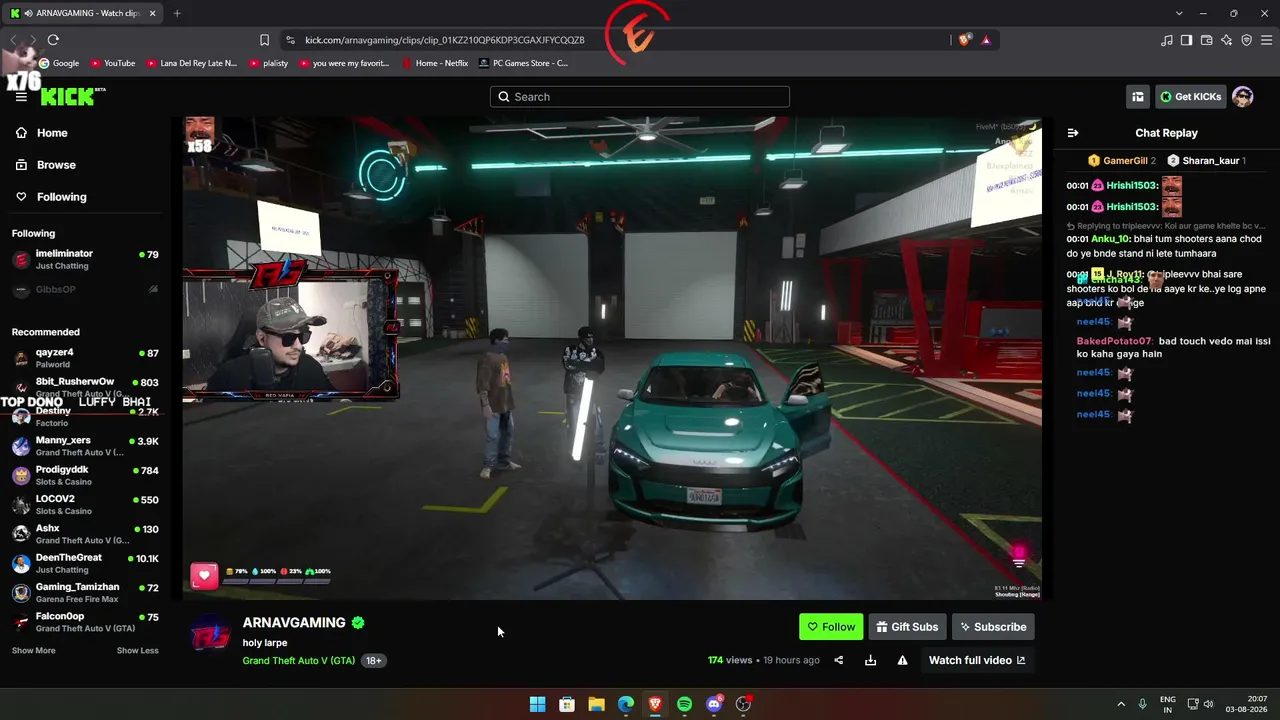
Task: Collapse the Chat Replay panel
Action: (1073, 133)
